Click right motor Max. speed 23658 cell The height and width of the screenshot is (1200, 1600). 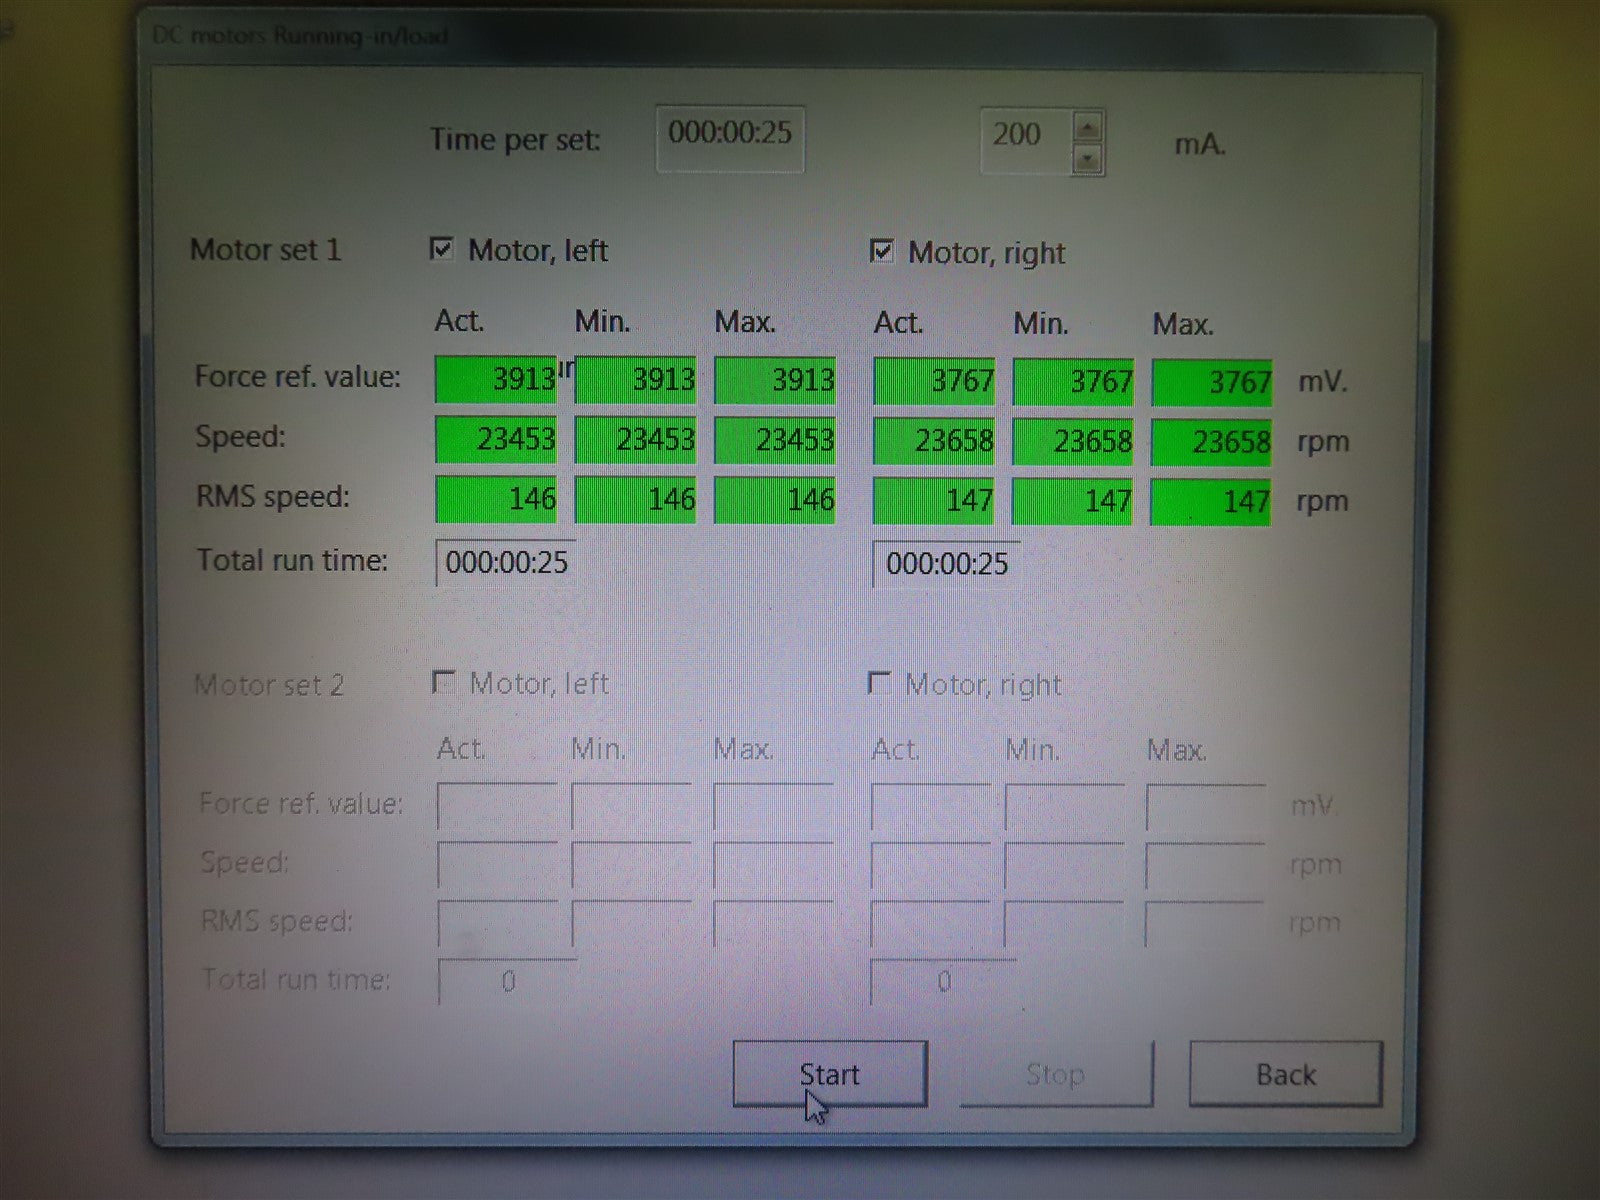click(x=1211, y=442)
